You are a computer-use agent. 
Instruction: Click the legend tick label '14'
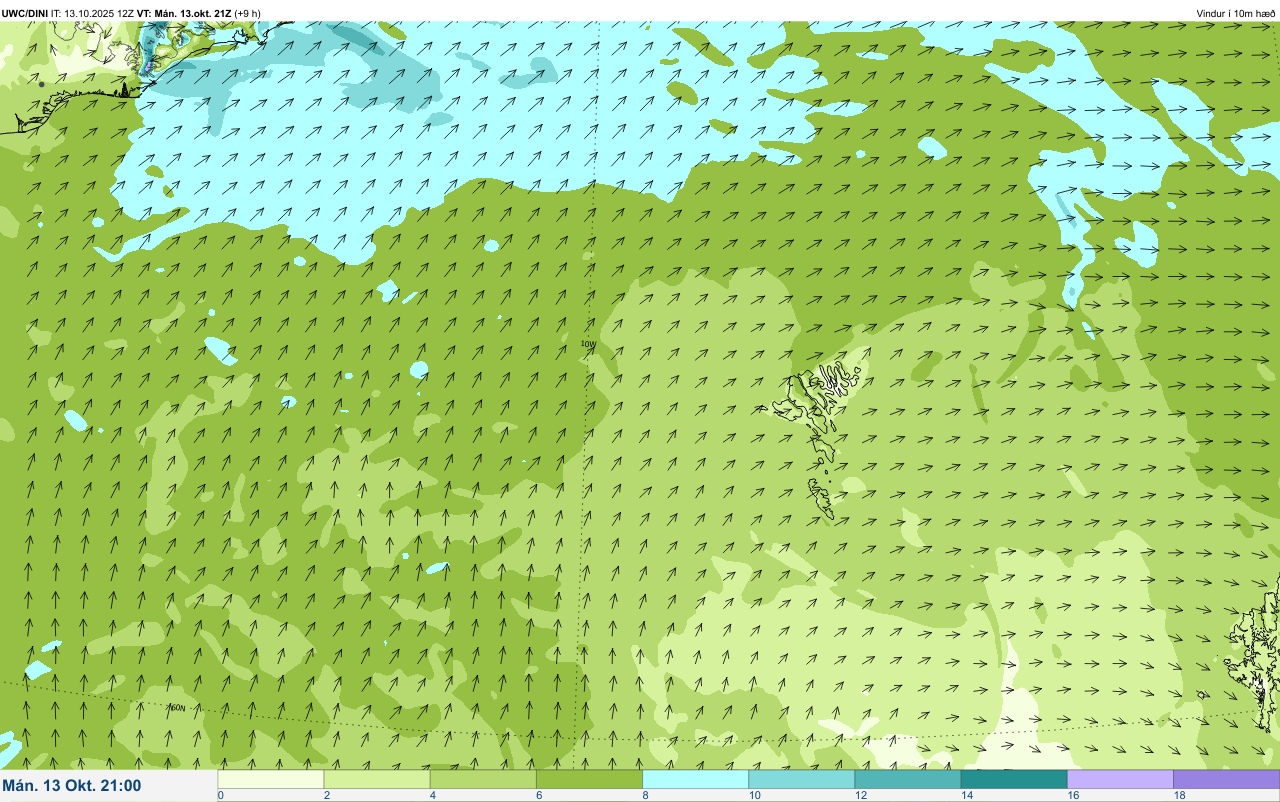pos(966,795)
